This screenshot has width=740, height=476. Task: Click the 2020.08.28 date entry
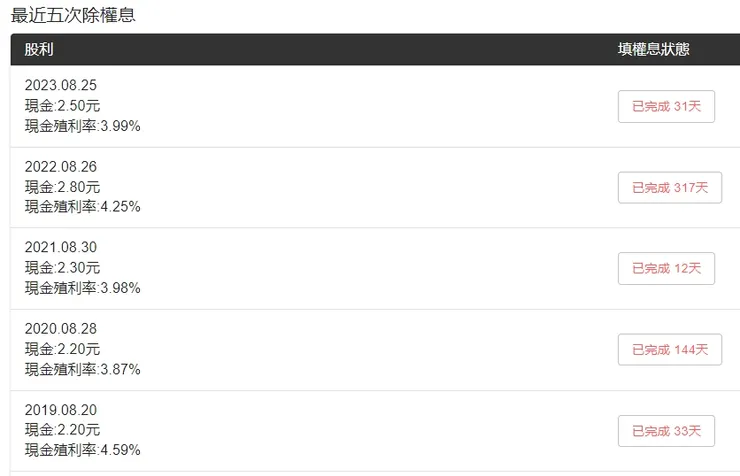[61, 329]
